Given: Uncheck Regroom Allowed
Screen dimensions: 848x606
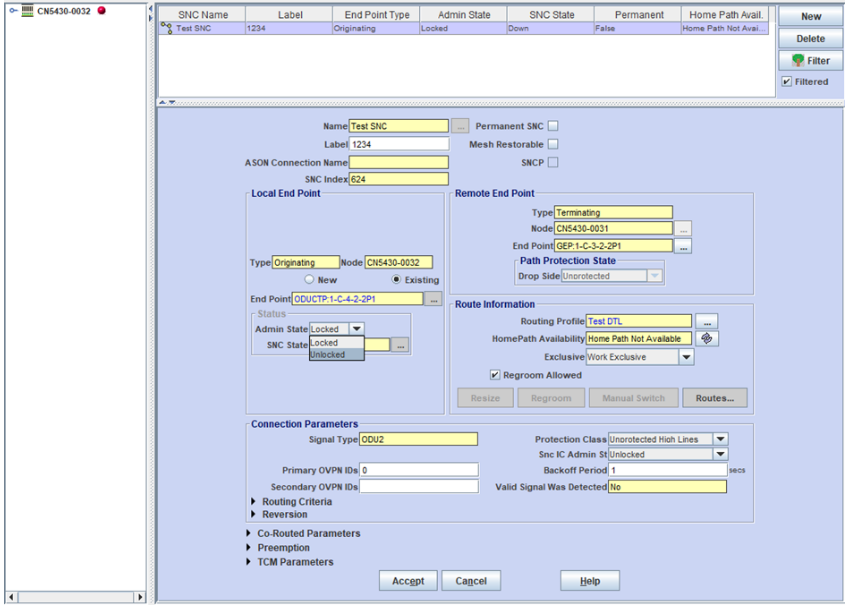Looking at the screenshot, I should pyautogui.click(x=494, y=375).
